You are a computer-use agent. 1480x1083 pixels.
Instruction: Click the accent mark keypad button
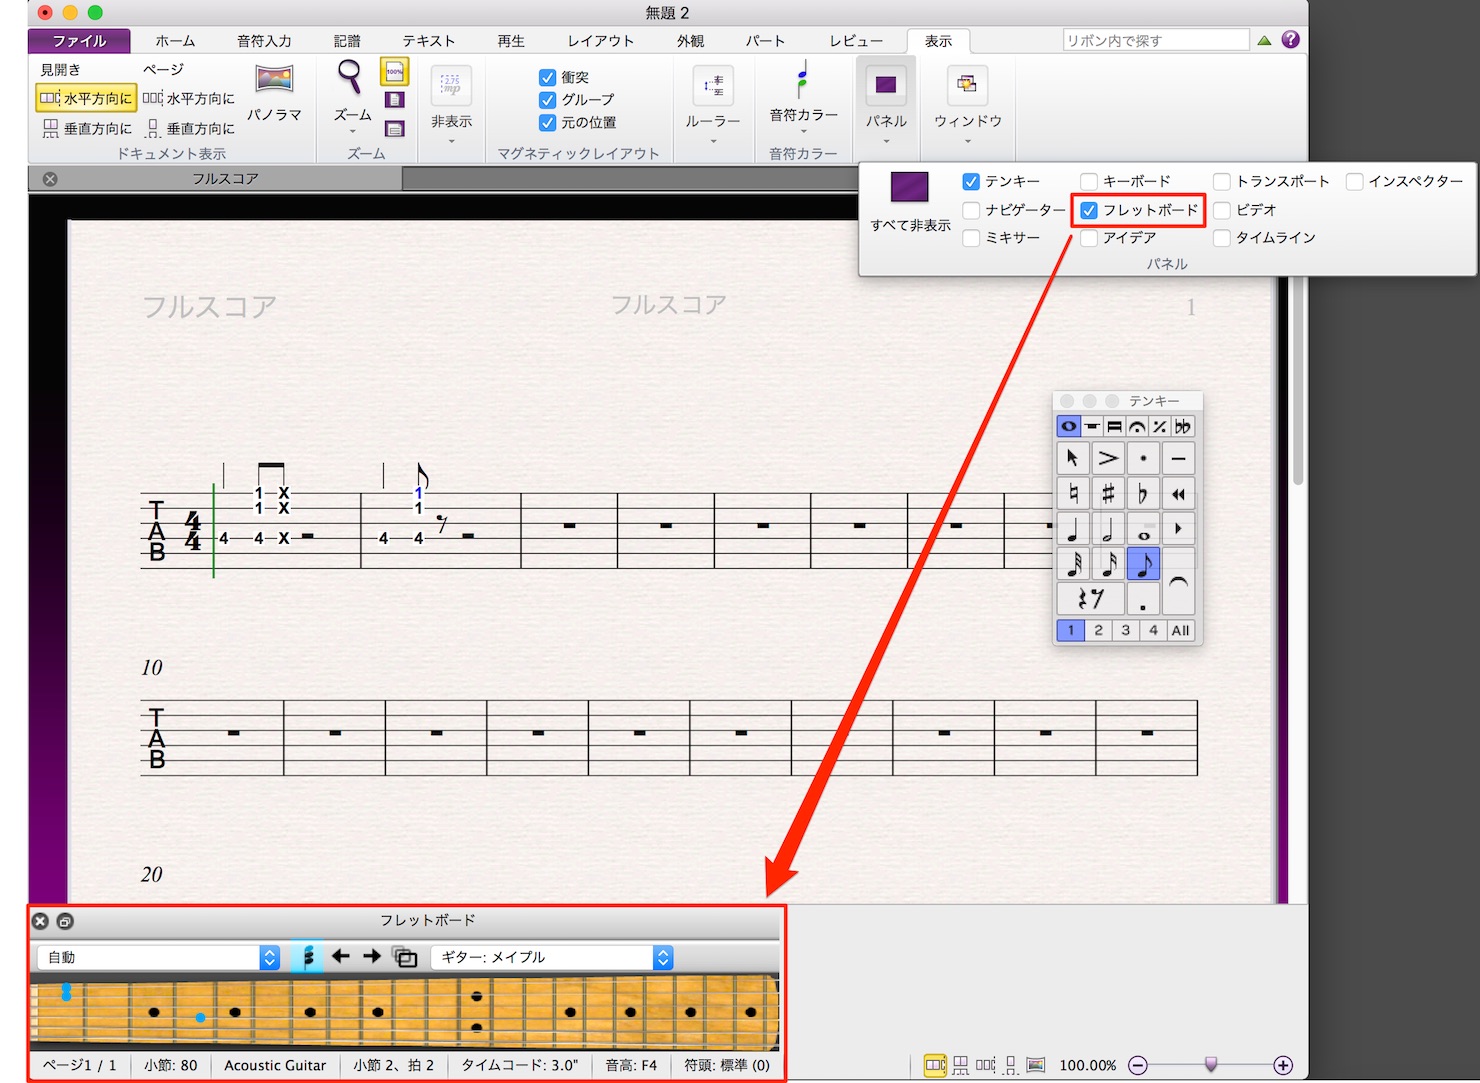[1108, 459]
